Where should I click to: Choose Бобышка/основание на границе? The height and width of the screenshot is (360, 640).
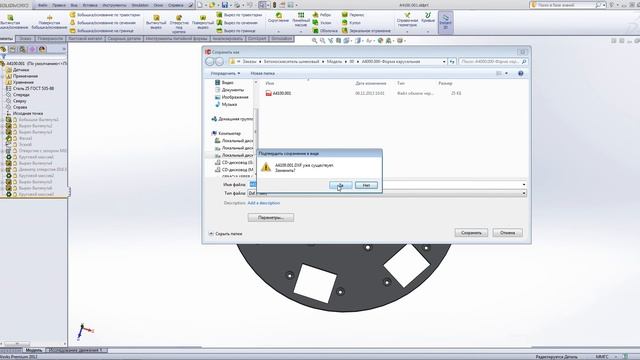[x=102, y=31]
